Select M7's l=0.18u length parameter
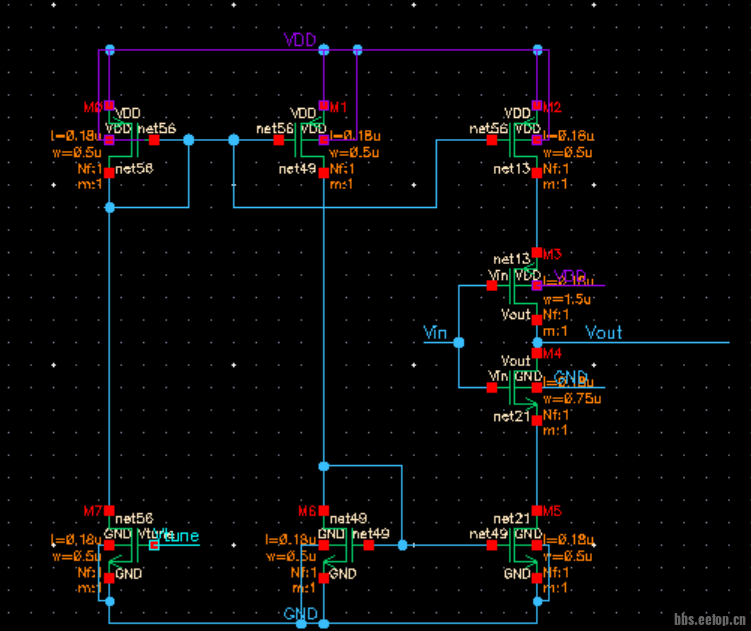 [x=77, y=539]
